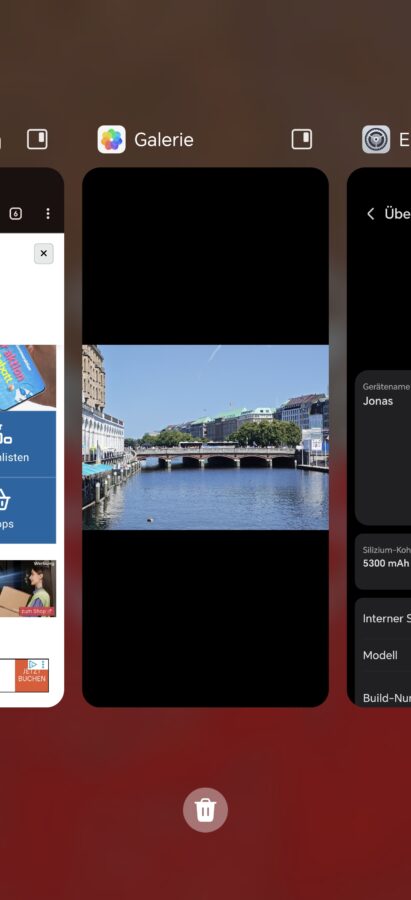Tap the Einstellungen gear app icon

tap(376, 139)
